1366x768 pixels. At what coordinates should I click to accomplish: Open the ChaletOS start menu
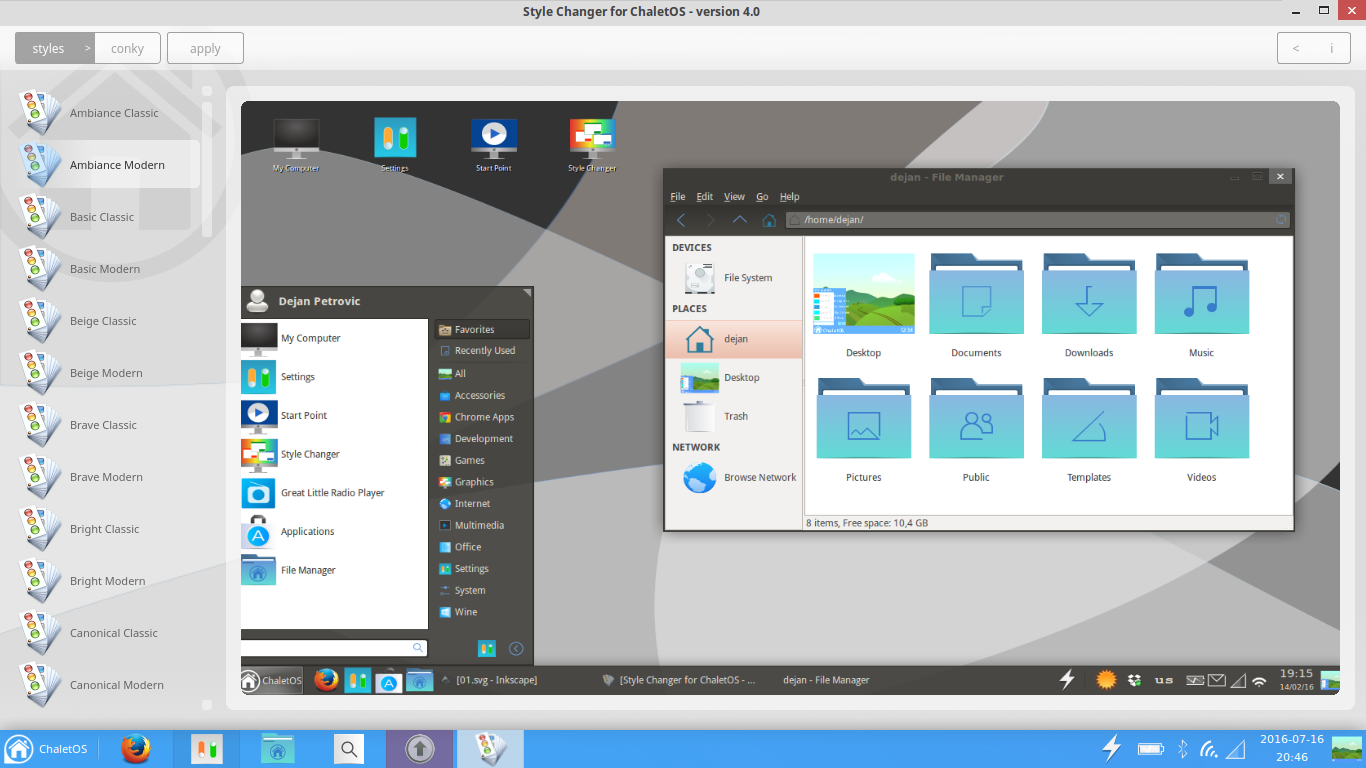46,749
